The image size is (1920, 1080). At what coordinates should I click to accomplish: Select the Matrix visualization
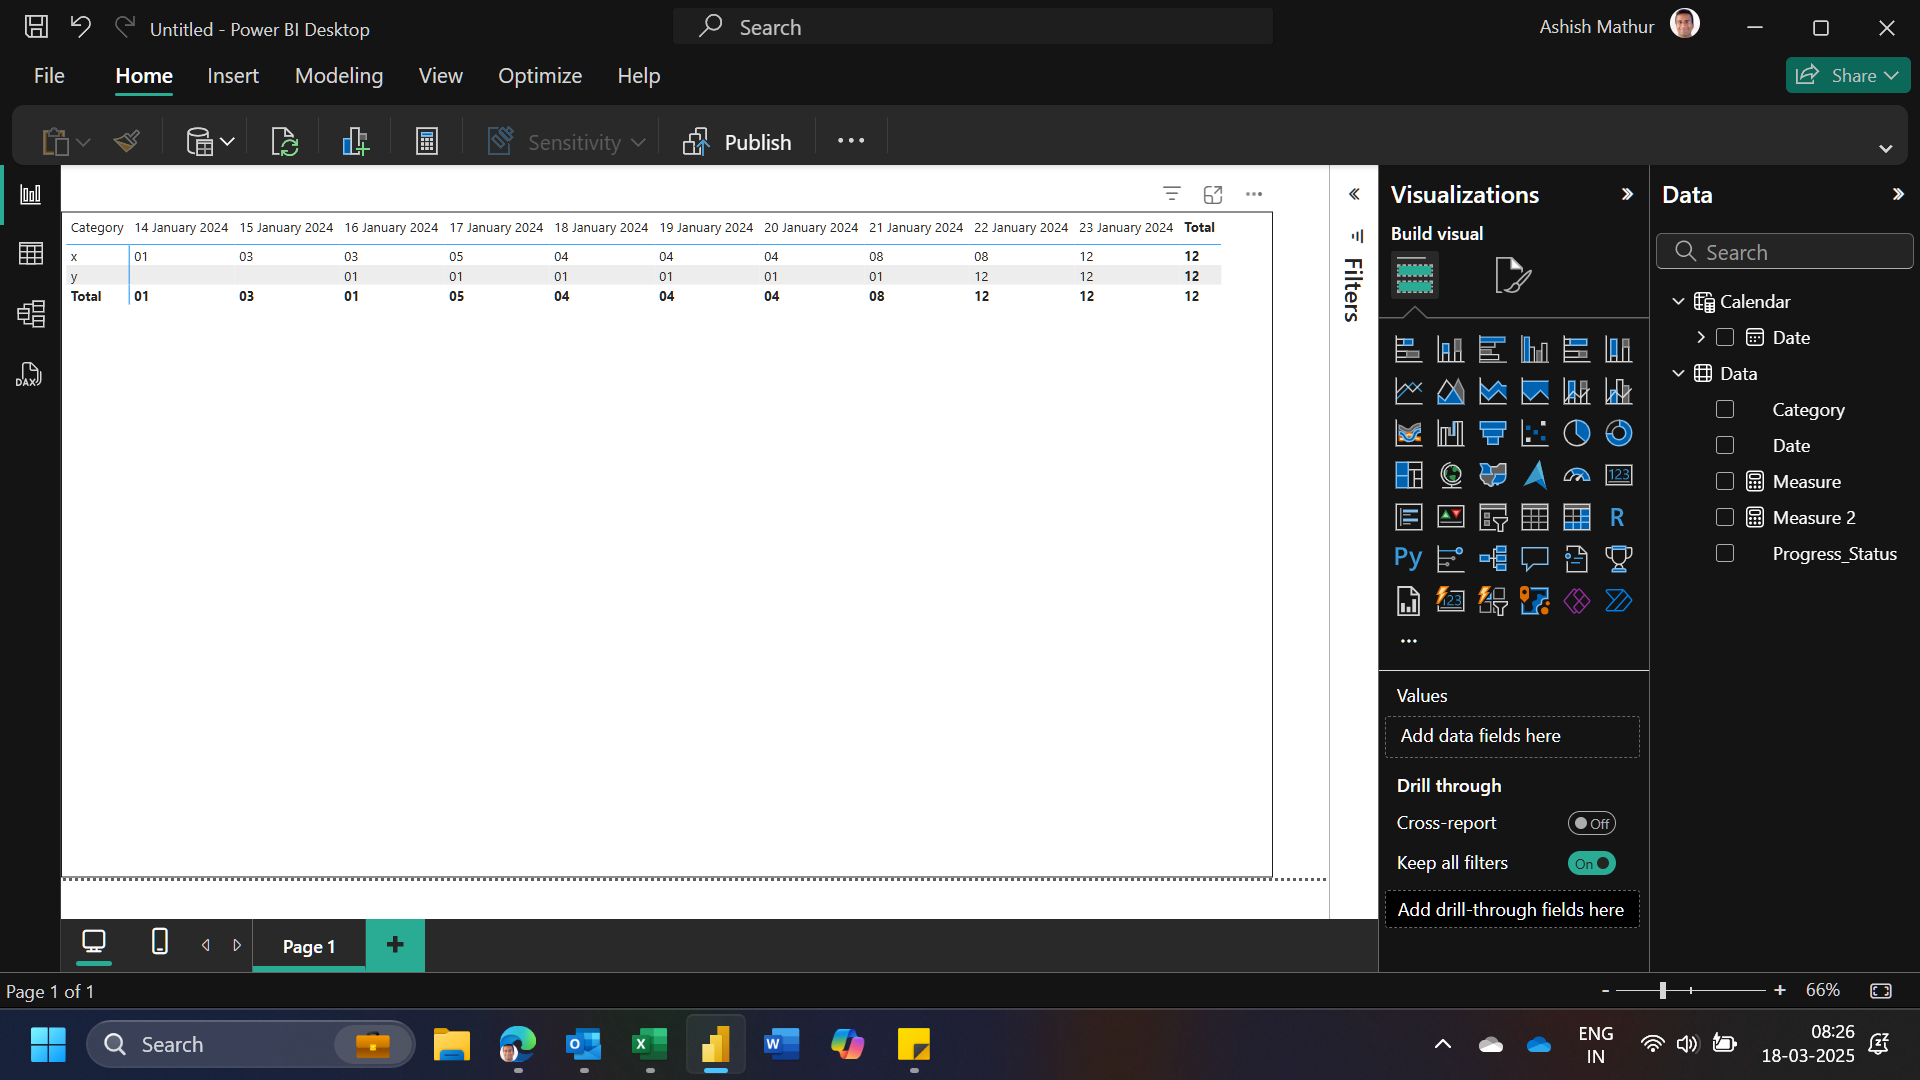point(1577,517)
